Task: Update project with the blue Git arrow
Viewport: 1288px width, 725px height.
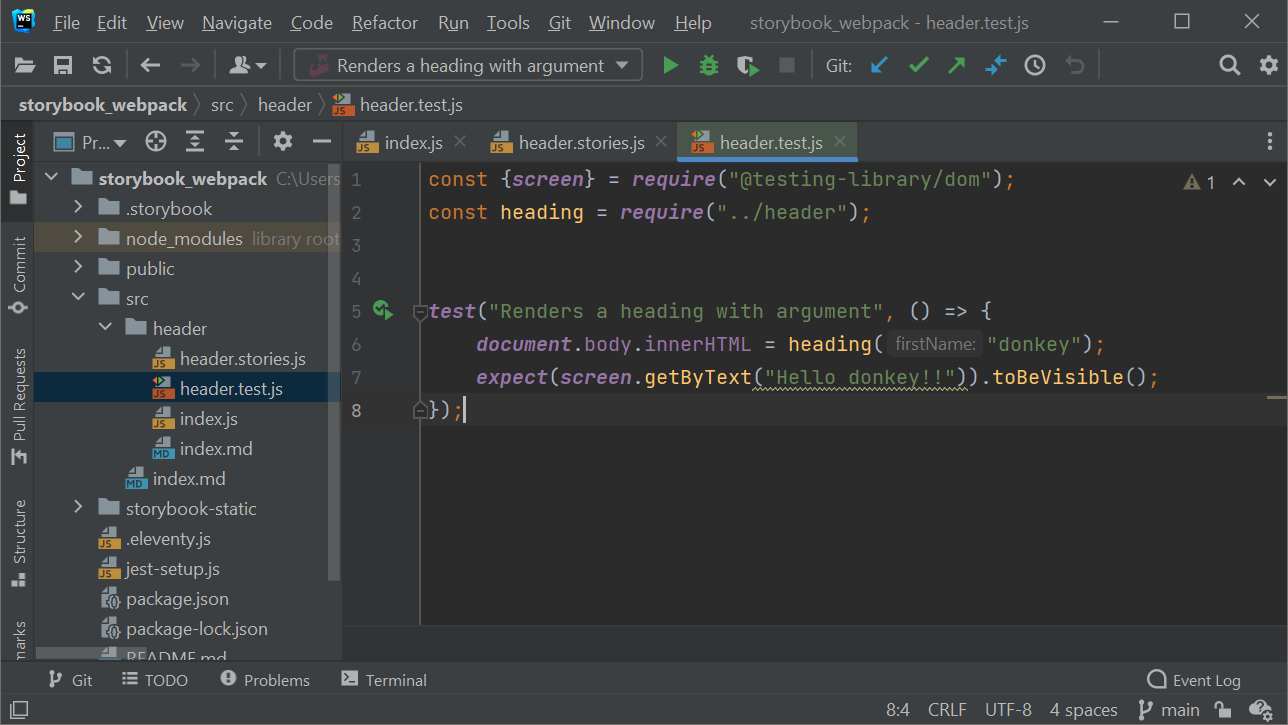Action: (x=879, y=66)
